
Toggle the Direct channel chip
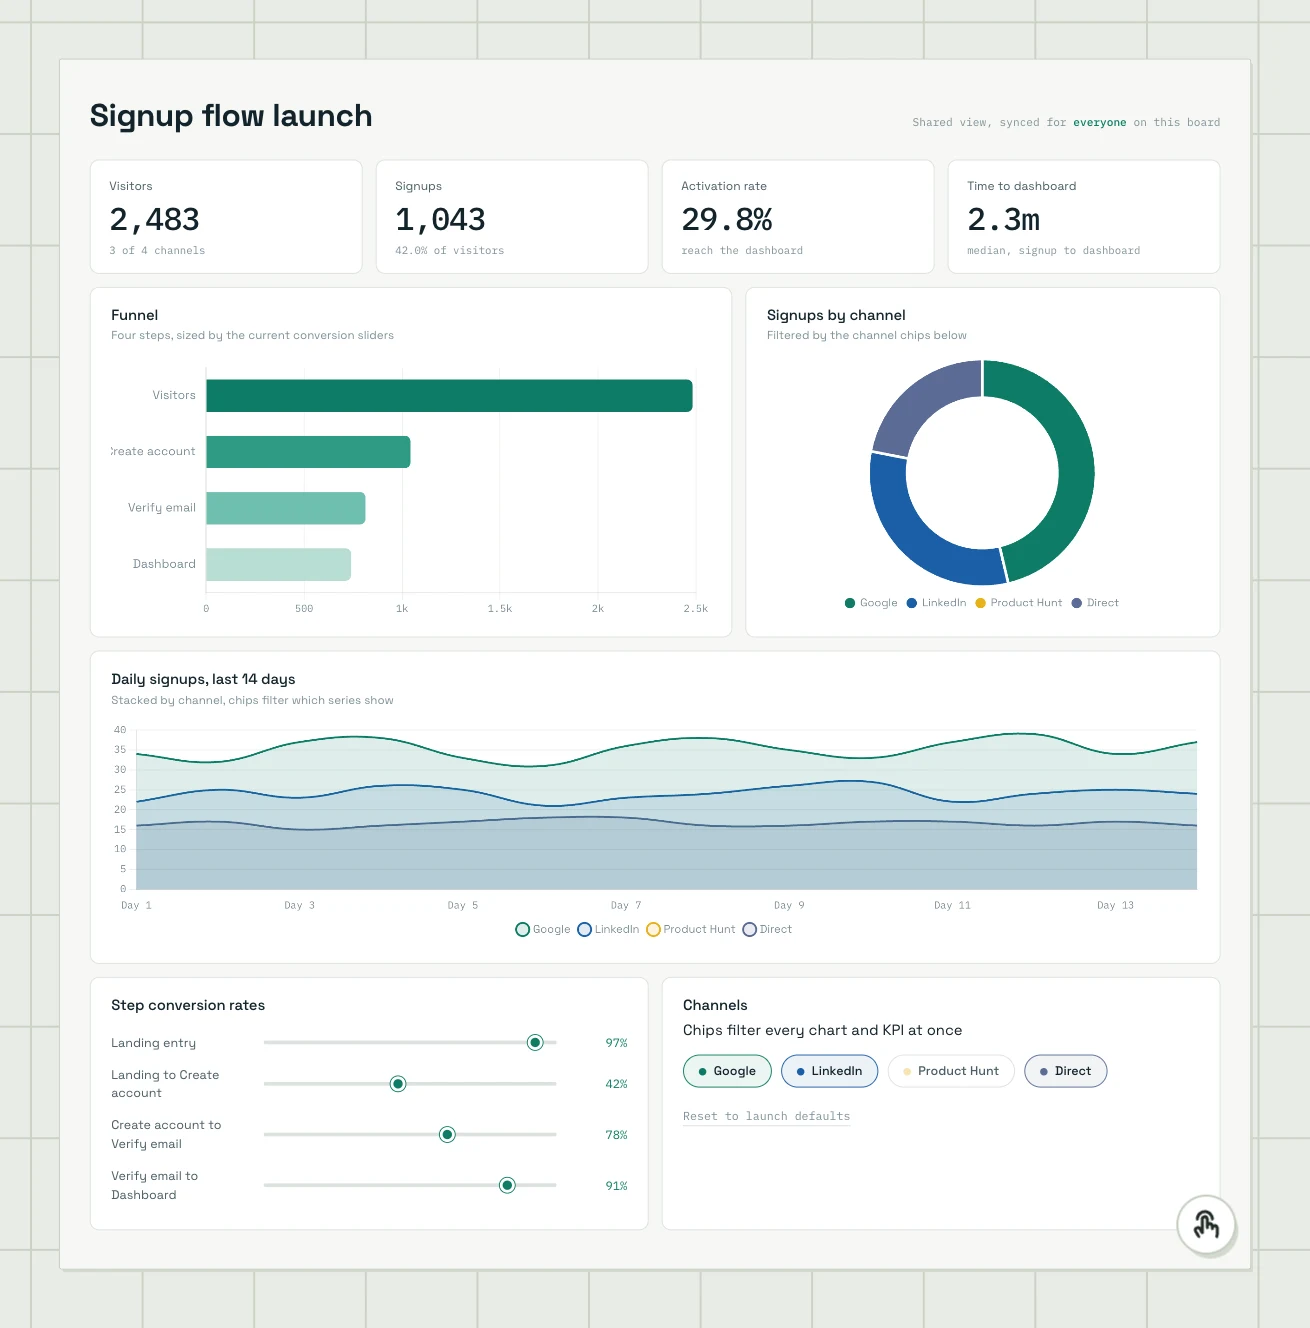tap(1065, 1071)
